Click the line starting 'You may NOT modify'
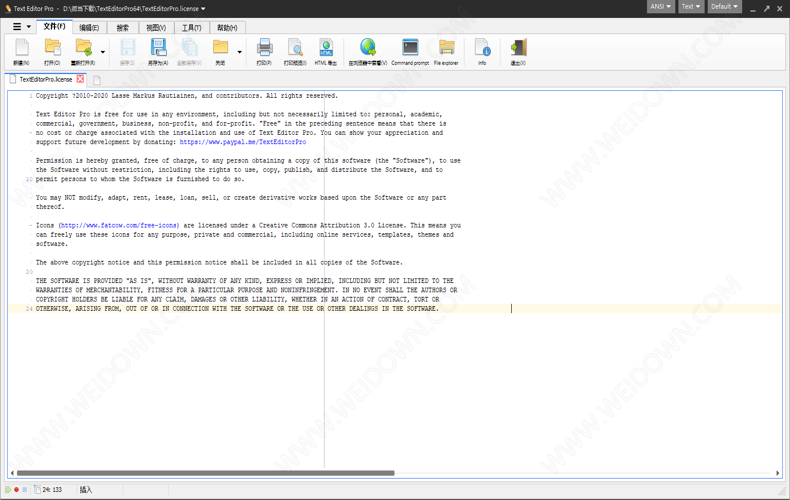The height and width of the screenshot is (500, 790). pyautogui.click(x=241, y=198)
